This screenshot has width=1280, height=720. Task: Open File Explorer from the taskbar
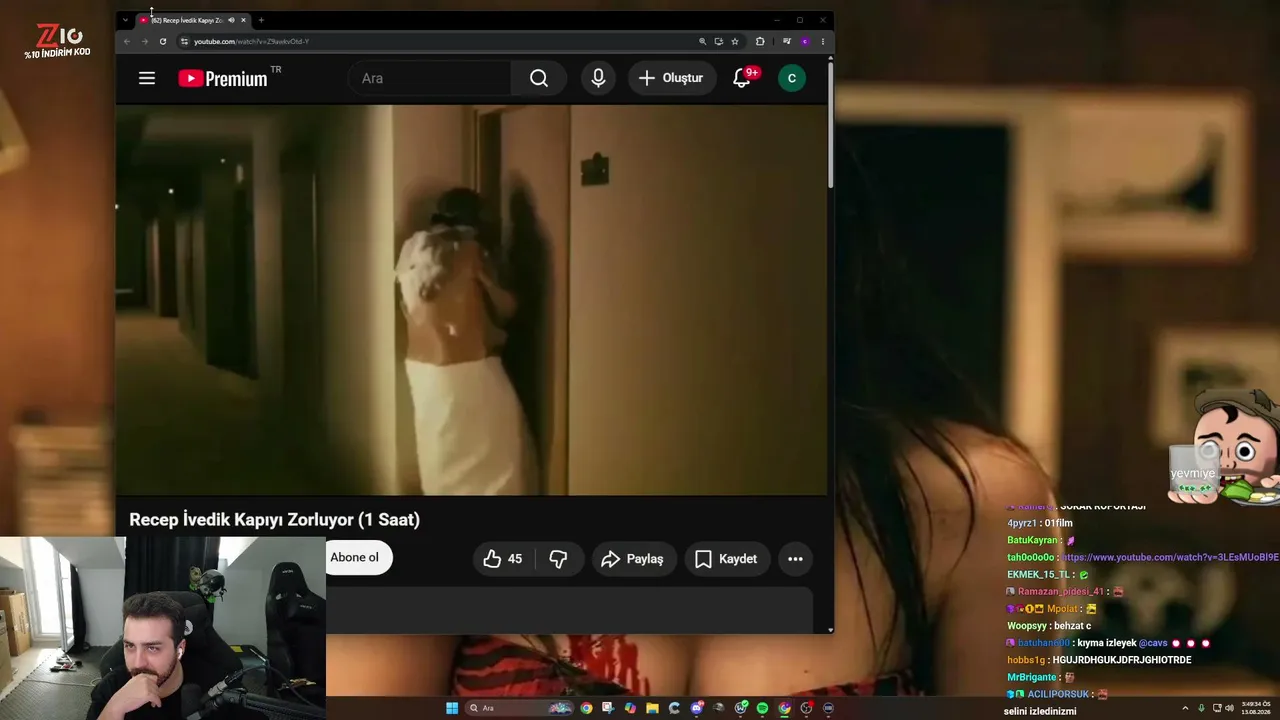(x=652, y=708)
